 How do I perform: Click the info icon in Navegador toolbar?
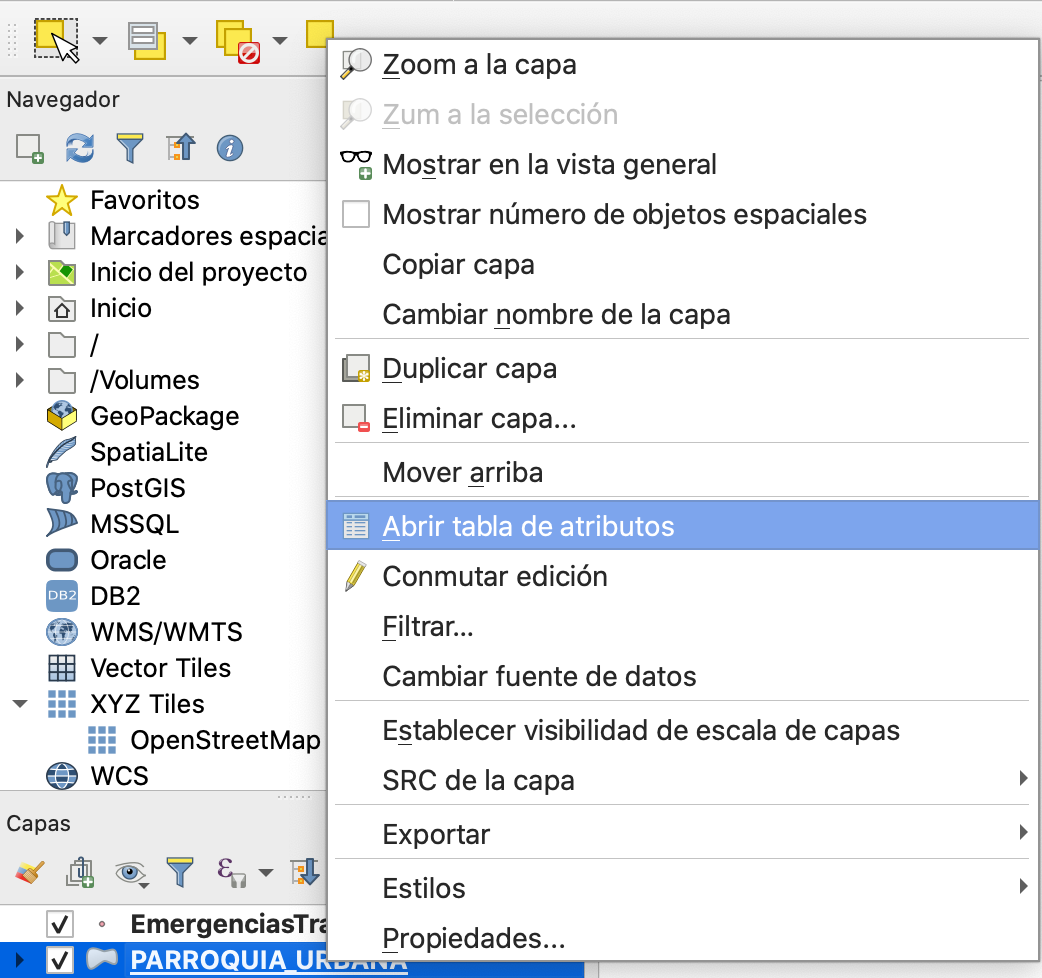[x=230, y=149]
